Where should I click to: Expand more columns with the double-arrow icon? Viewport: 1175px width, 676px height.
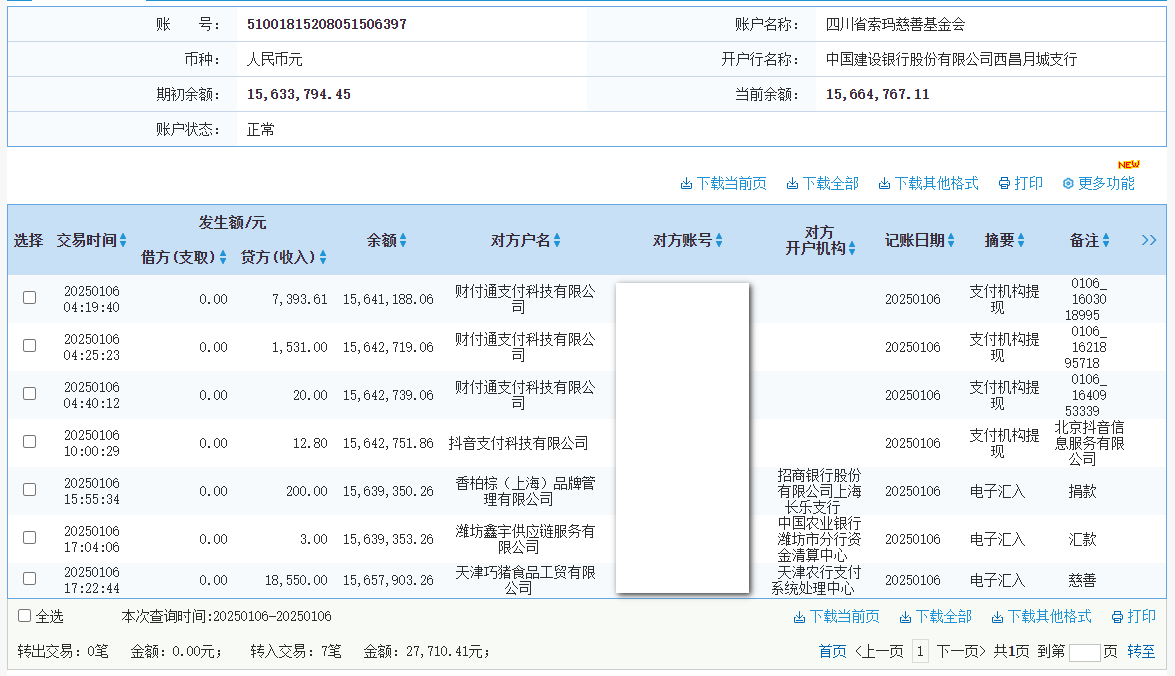1149,240
